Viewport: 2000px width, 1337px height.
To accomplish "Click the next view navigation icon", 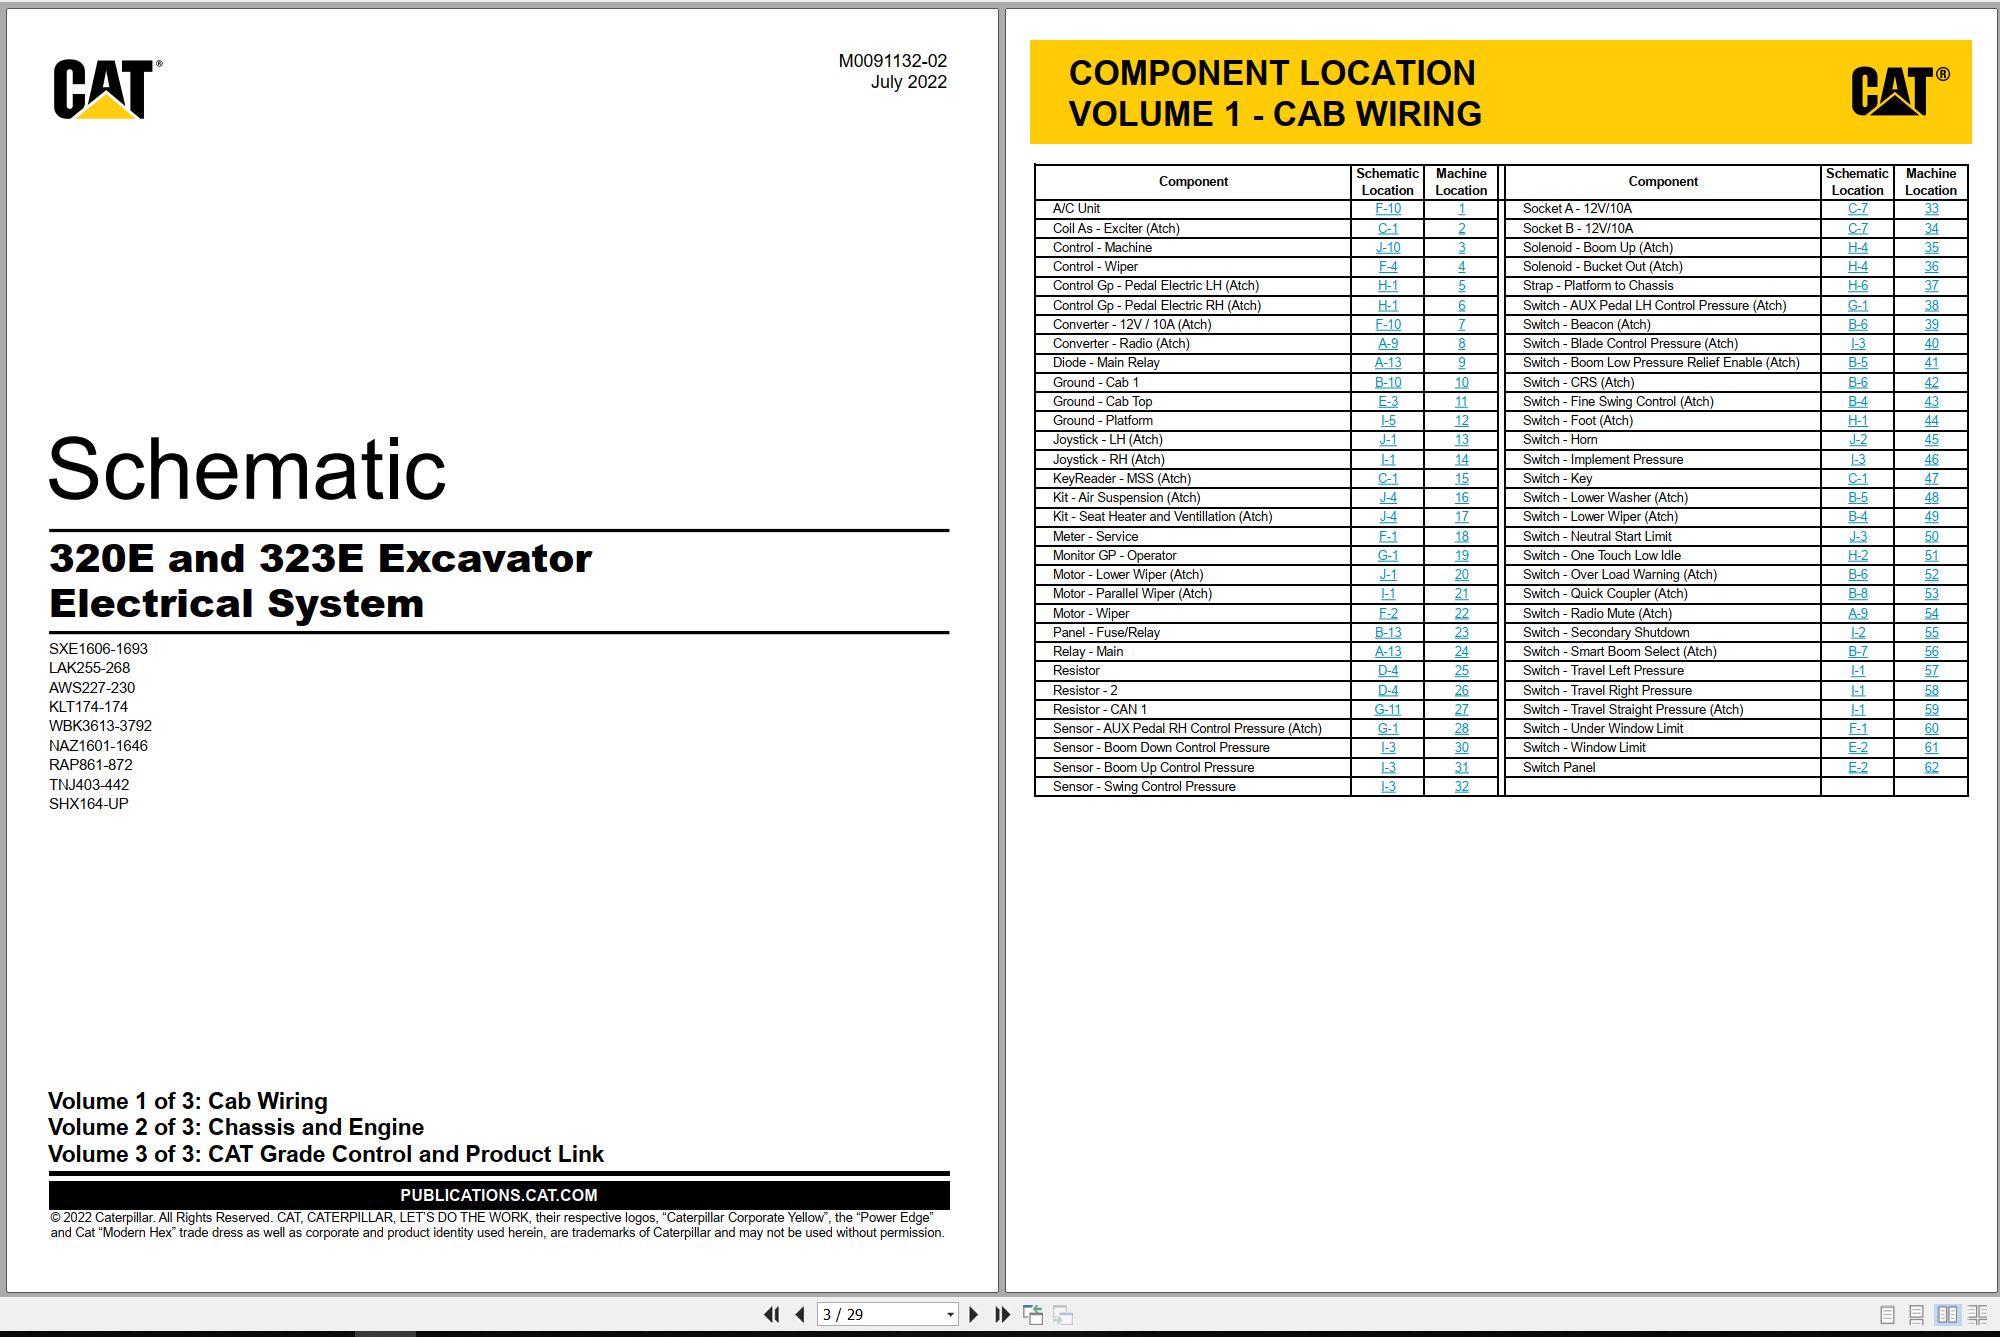I will click(x=1063, y=1314).
